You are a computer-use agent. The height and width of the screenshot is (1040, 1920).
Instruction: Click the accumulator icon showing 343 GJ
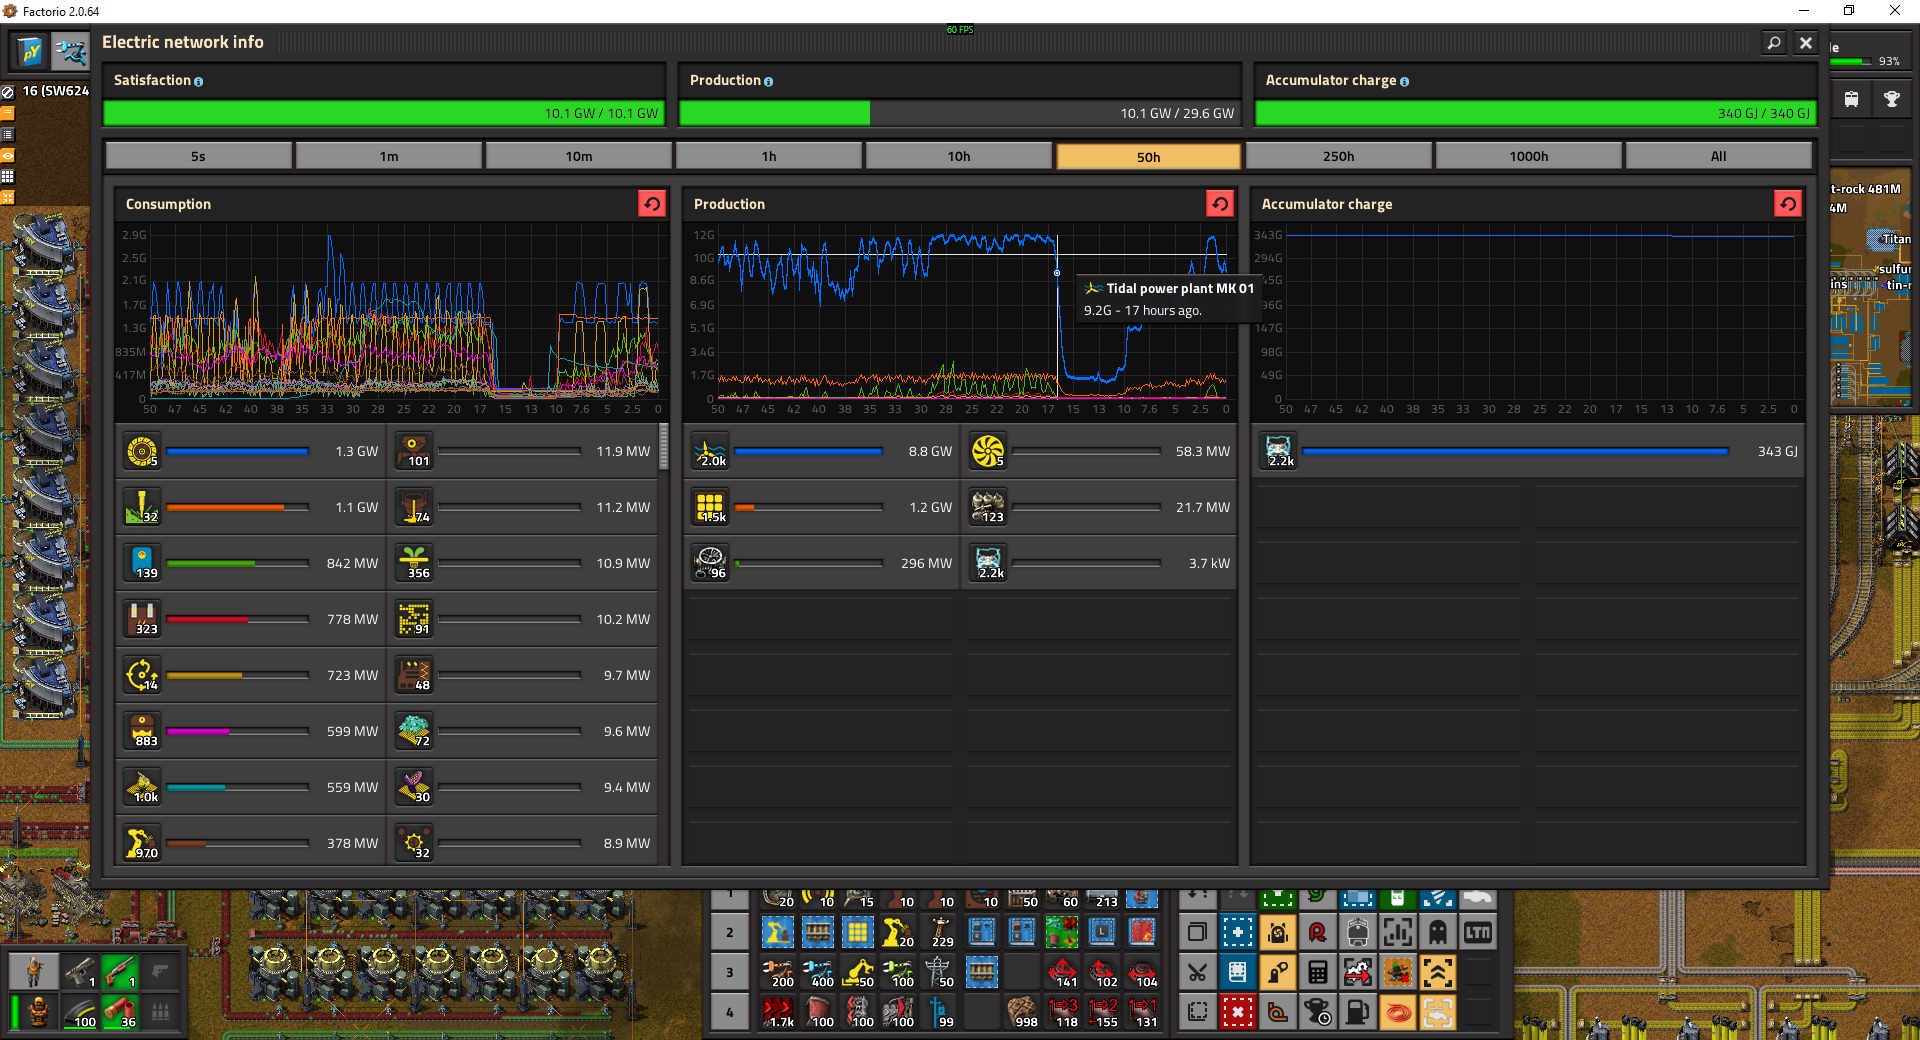(x=1280, y=452)
